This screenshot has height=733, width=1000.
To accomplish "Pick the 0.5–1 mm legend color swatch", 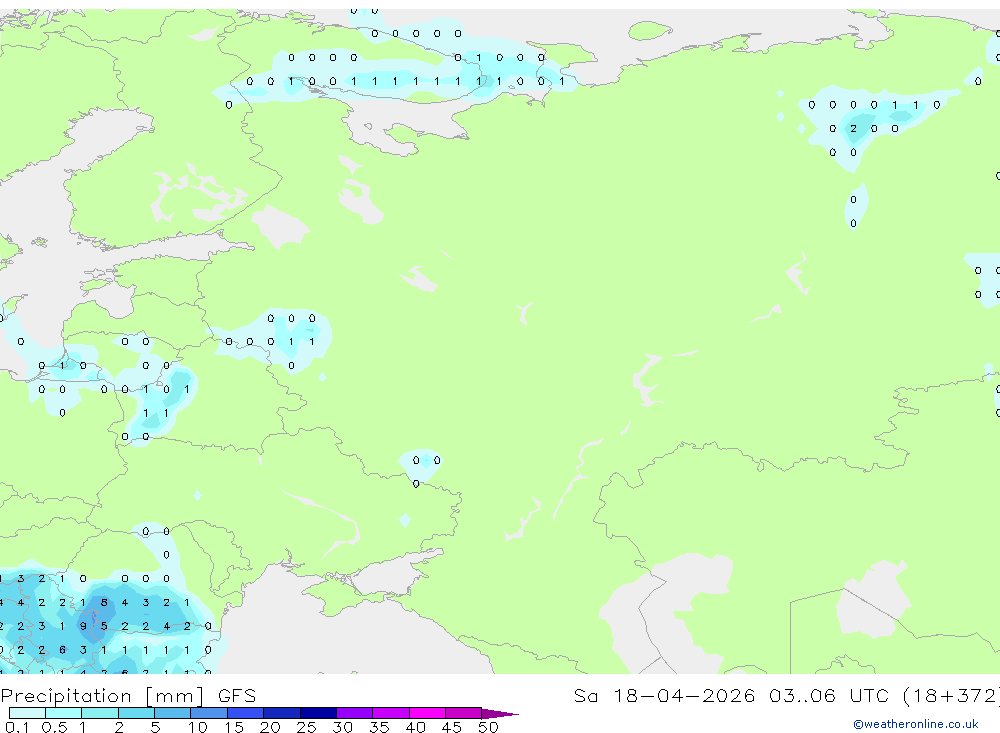I will pos(64,713).
